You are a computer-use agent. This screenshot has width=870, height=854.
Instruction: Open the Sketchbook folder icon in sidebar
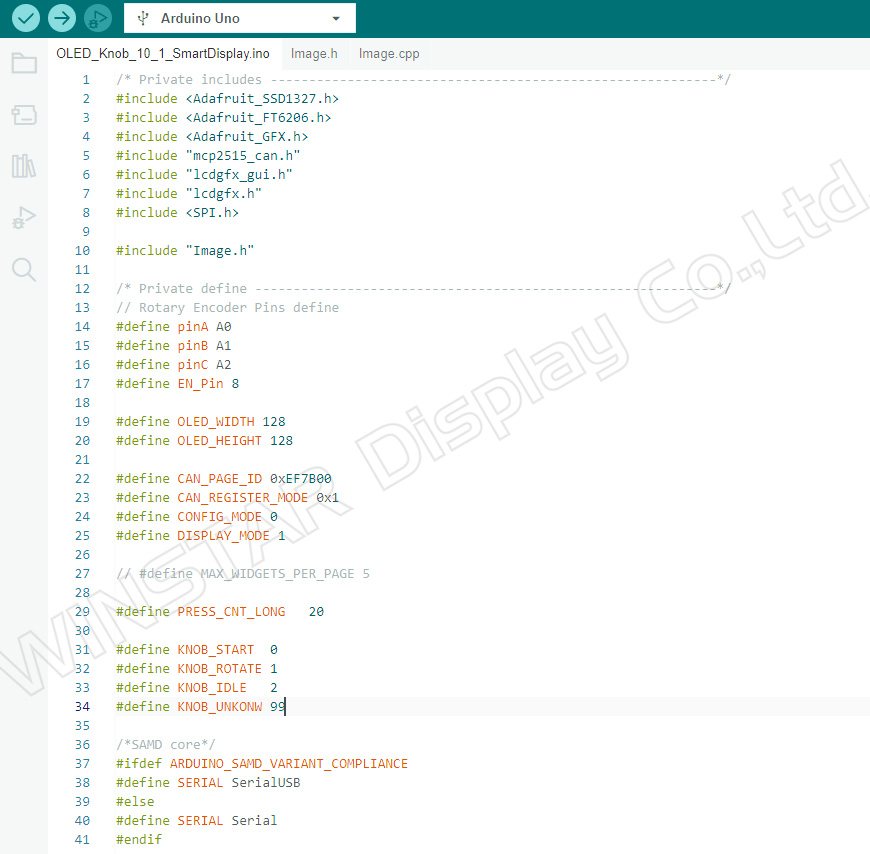click(x=24, y=63)
